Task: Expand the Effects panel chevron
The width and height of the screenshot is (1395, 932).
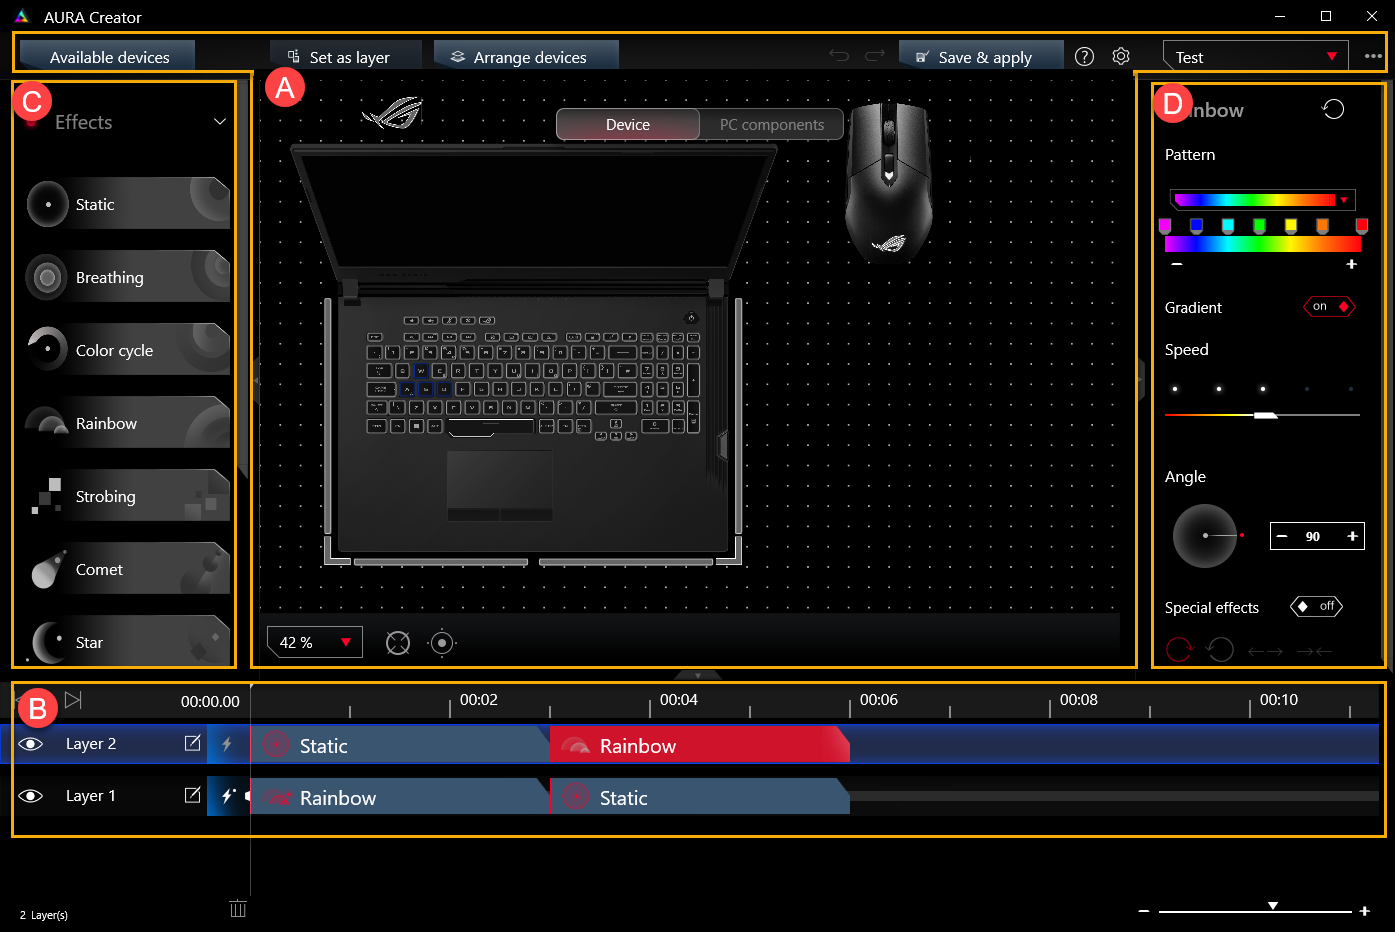Action: 220,122
